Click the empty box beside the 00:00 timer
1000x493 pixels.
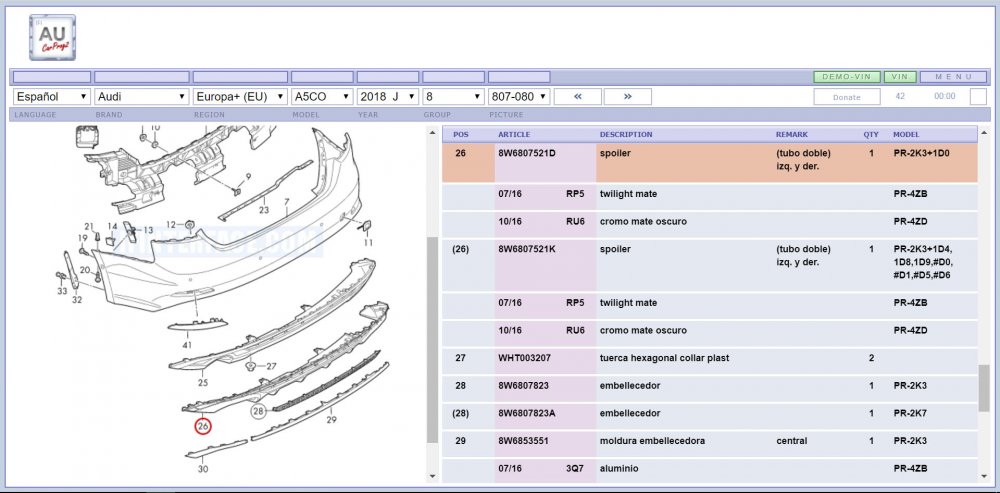pos(978,96)
